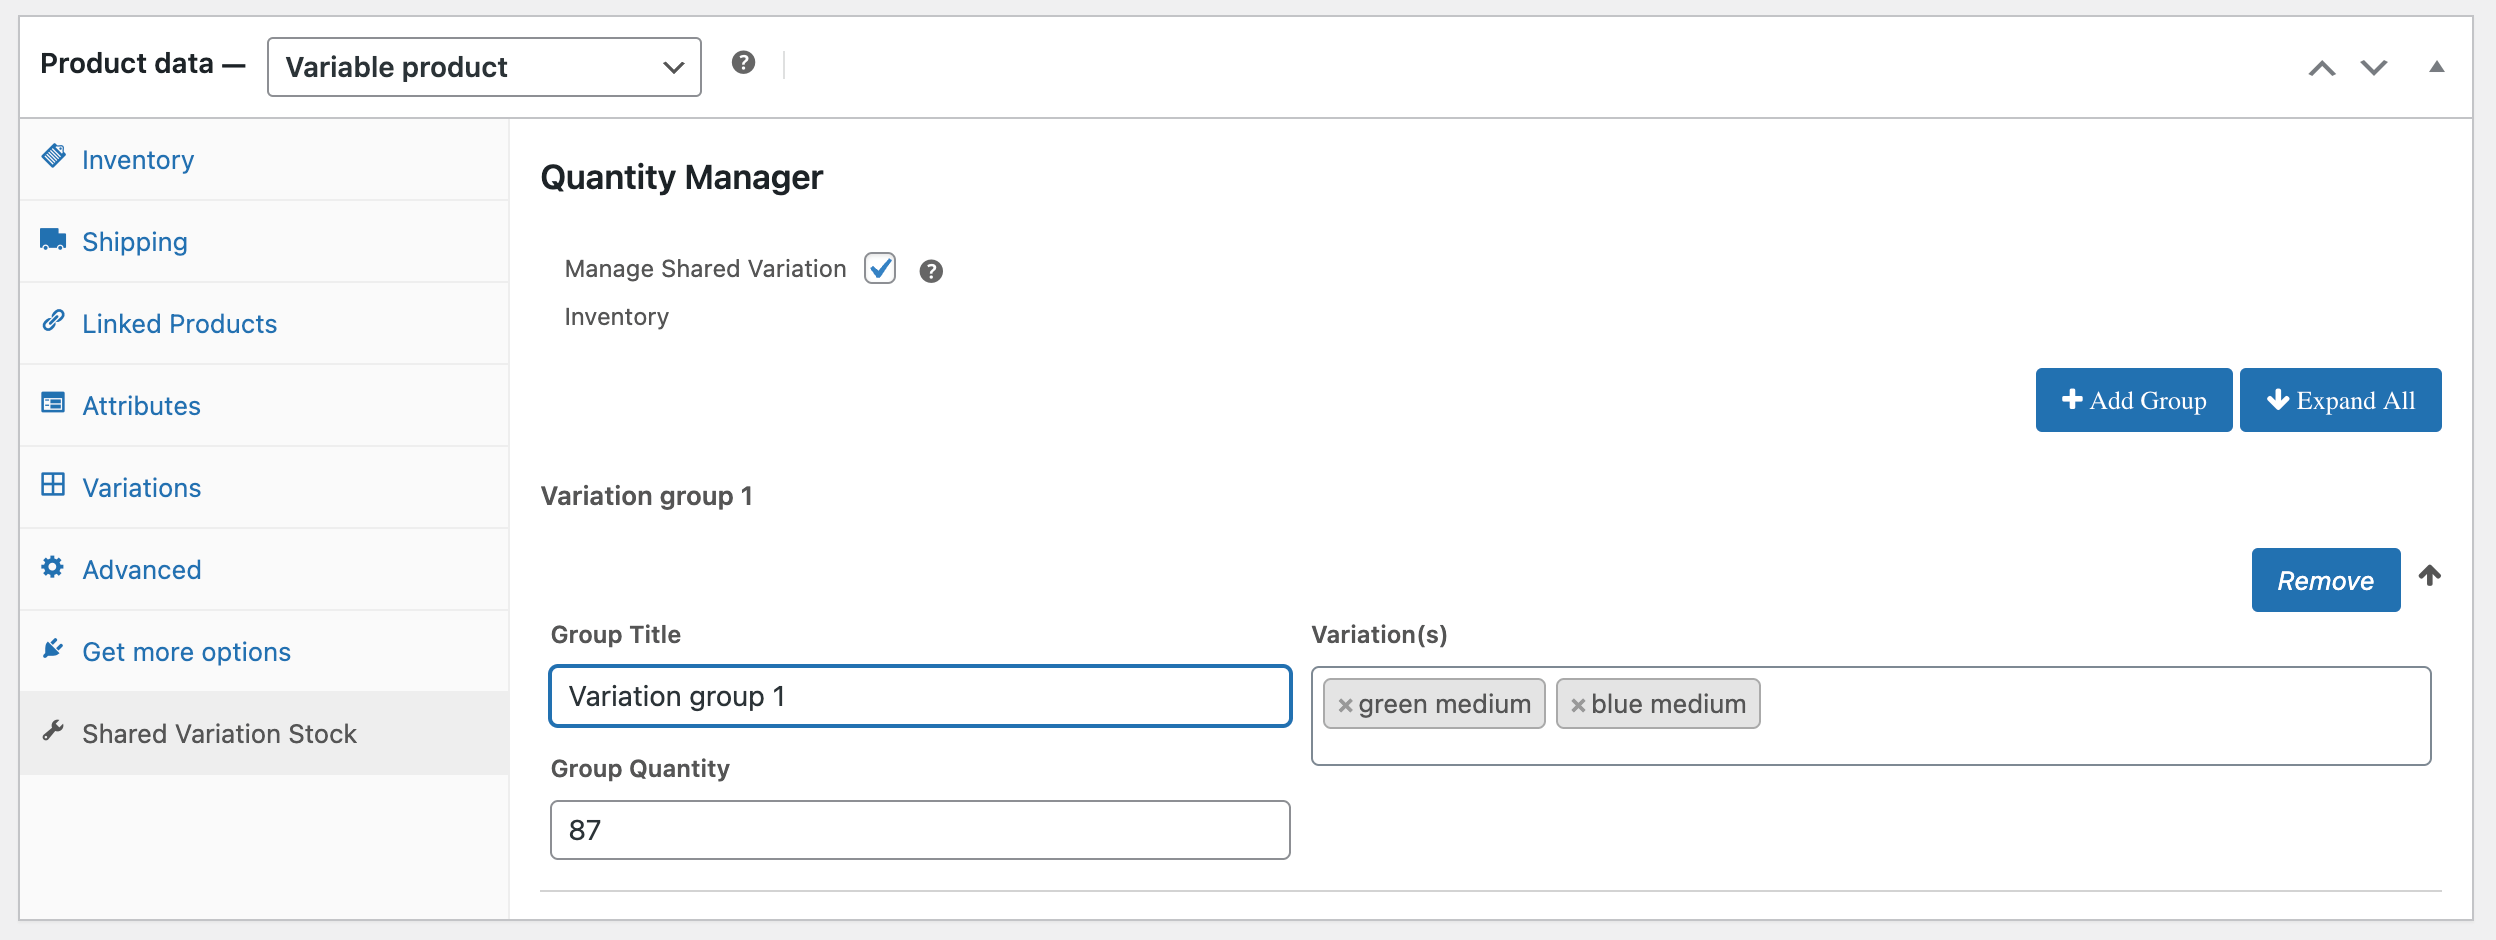Click help icon beside Manage Shared Variation
This screenshot has height=940, width=2496.
point(931,271)
